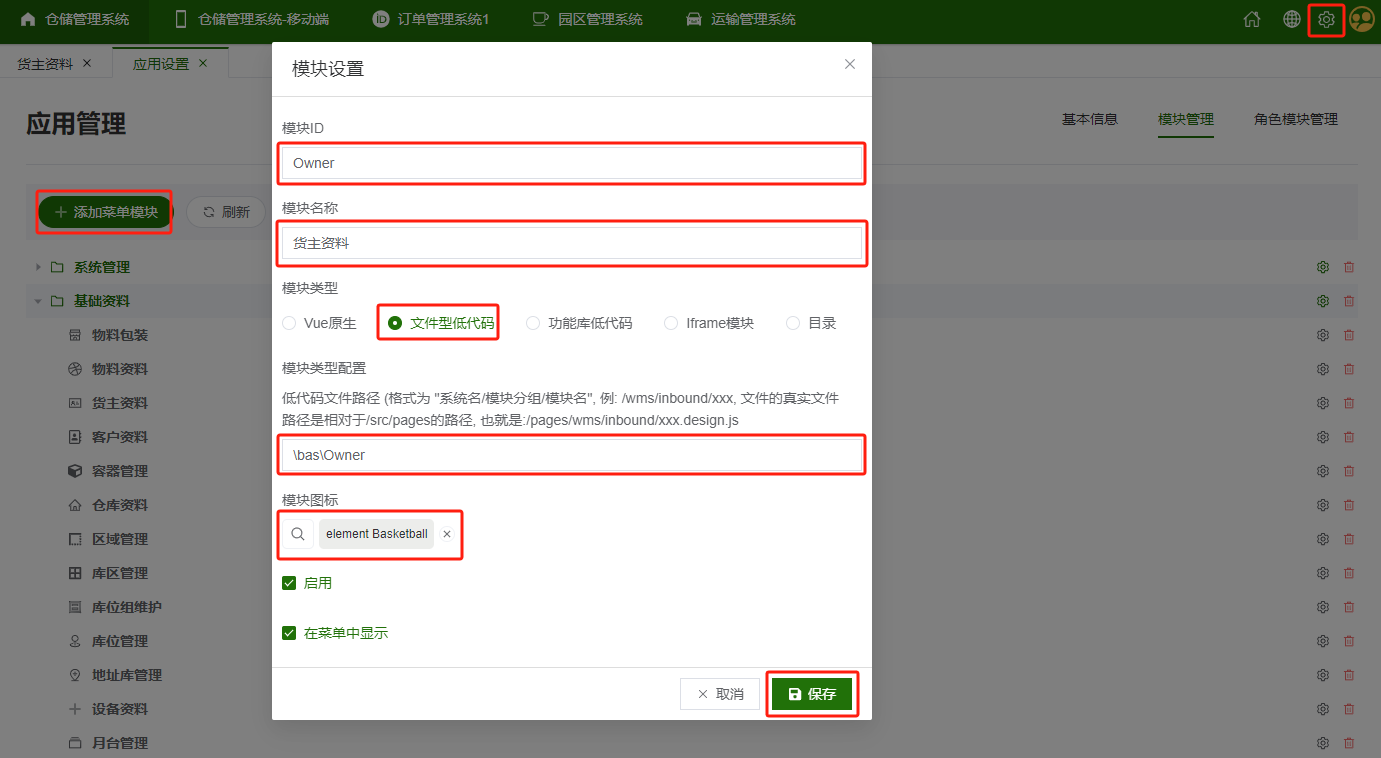Select 文件型低代码 module type
This screenshot has height=758, width=1381.
[x=440, y=323]
